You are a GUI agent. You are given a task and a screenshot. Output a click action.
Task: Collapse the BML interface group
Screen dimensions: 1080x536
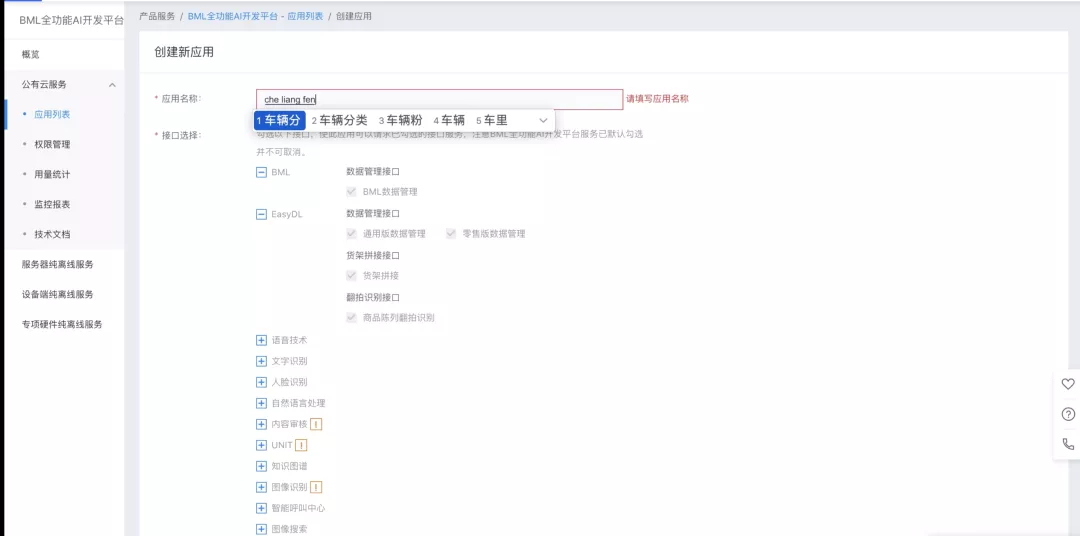[261, 172]
